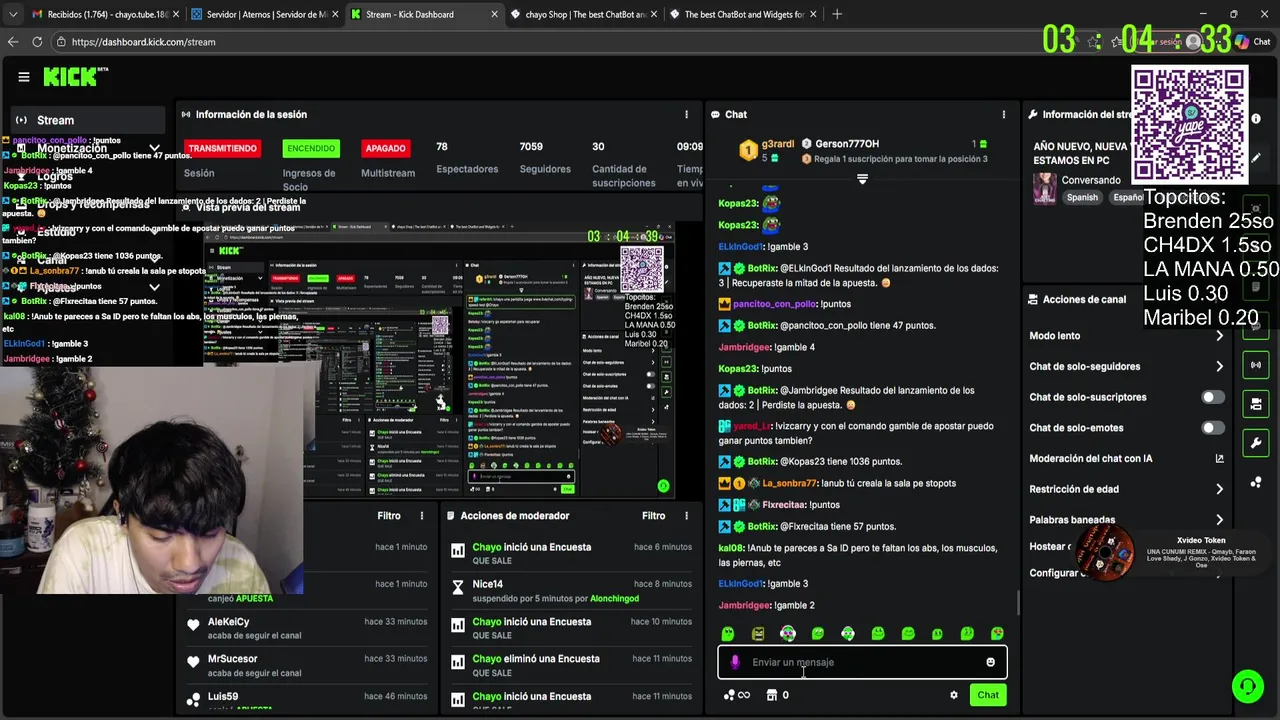The width and height of the screenshot is (1280, 720).
Task: Open options menu for Información de la sesión
Action: (x=686, y=114)
